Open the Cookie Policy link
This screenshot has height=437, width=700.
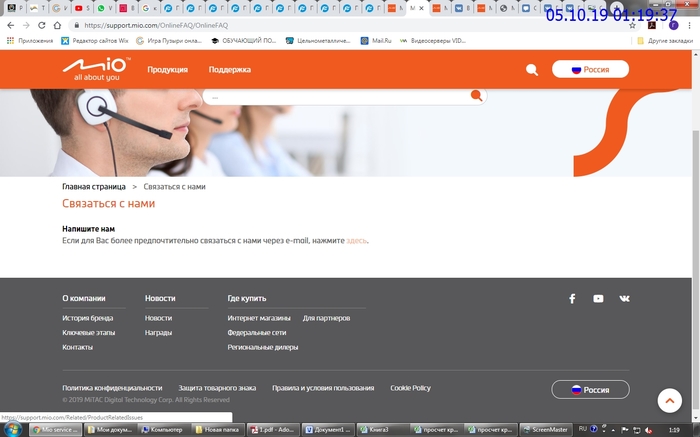410,388
